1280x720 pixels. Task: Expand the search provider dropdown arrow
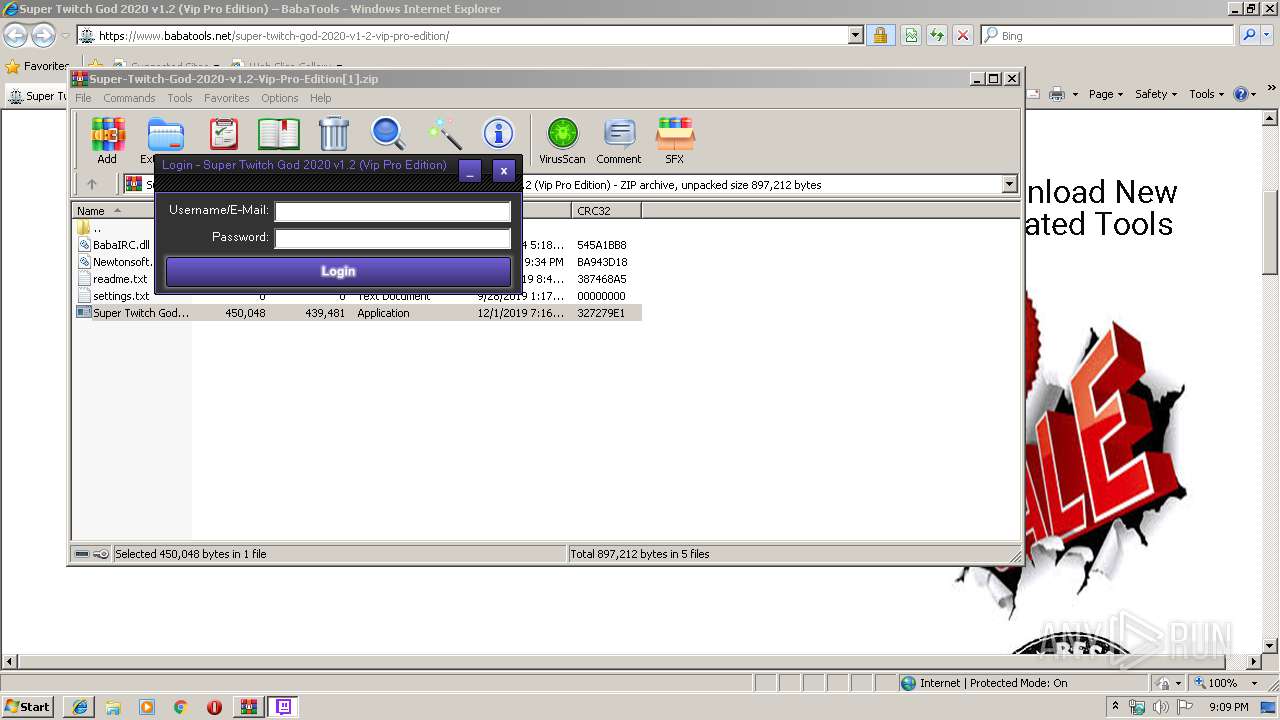pos(1266,35)
